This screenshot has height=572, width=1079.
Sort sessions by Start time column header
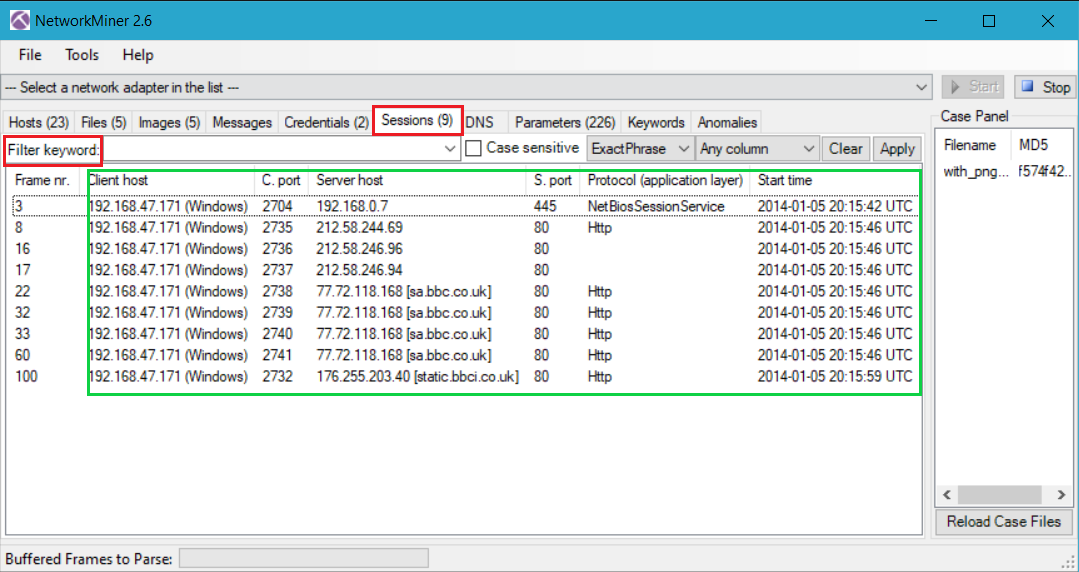tap(785, 180)
